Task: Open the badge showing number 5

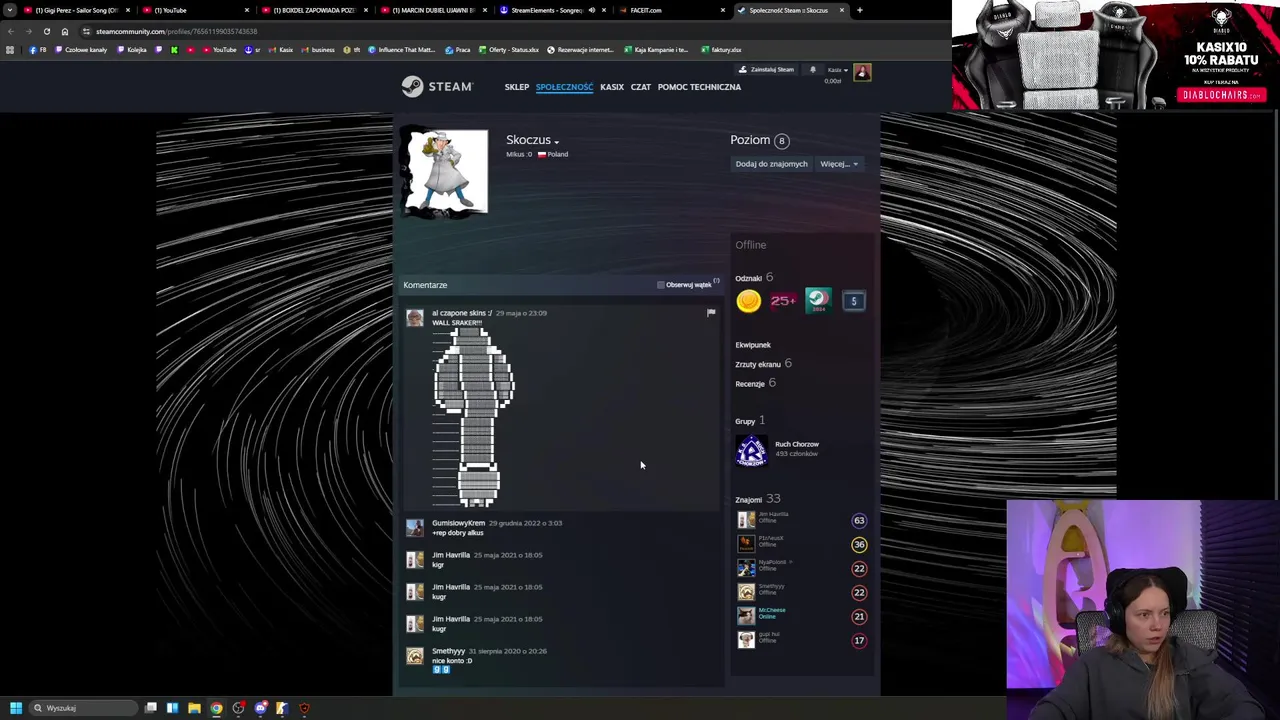Action: [x=853, y=301]
